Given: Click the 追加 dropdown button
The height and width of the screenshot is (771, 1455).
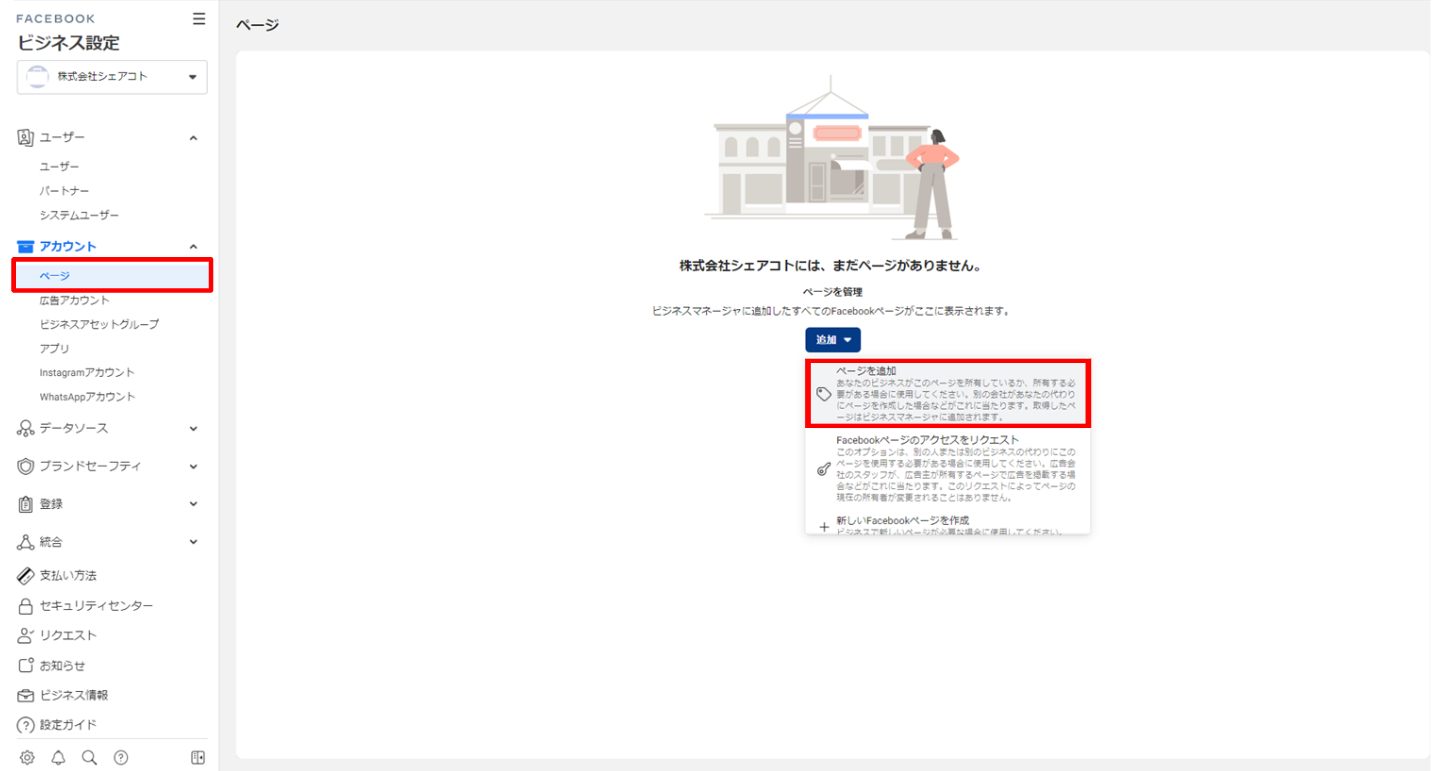Looking at the screenshot, I should 833,340.
